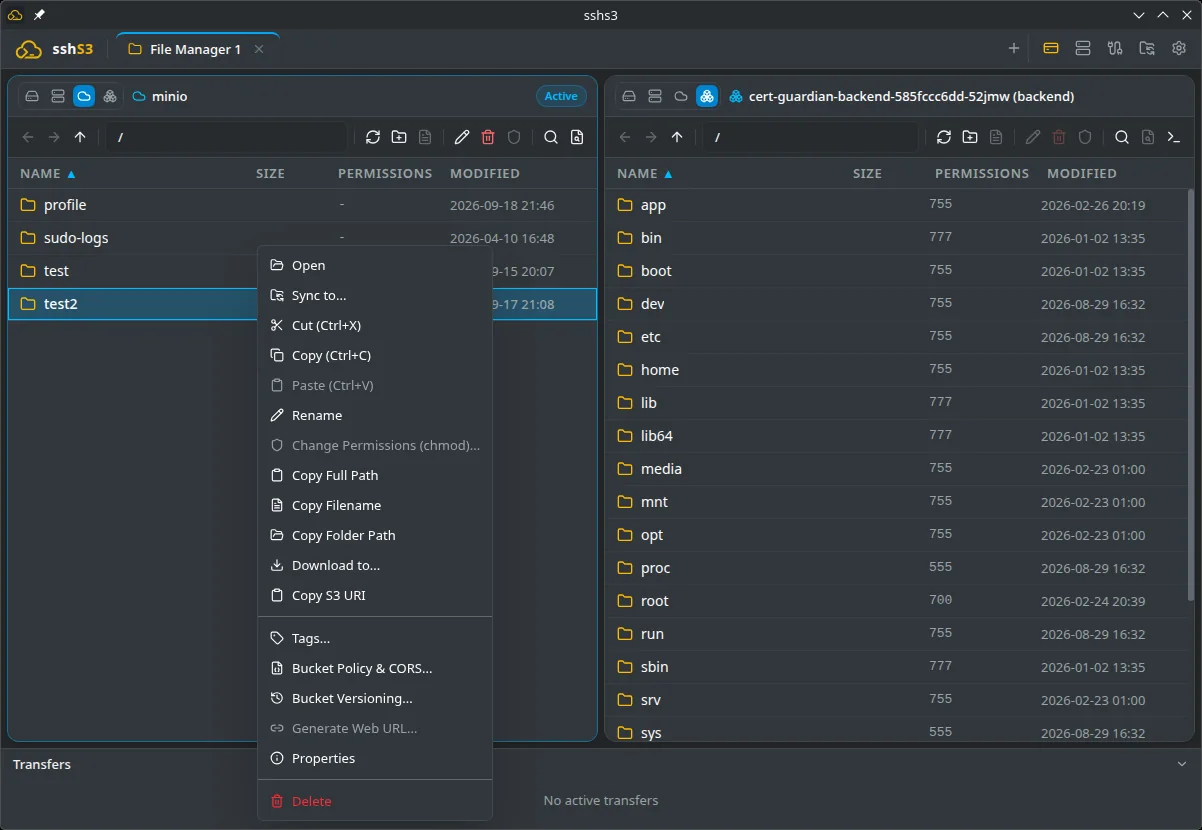Viewport: 1202px width, 830px height.
Task: Click the rename pencil icon in minio toolbar
Action: (462, 137)
